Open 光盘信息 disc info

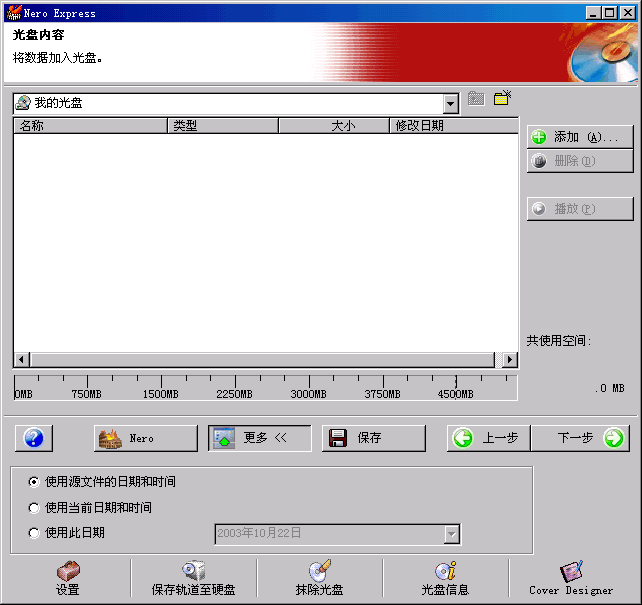coord(445,578)
